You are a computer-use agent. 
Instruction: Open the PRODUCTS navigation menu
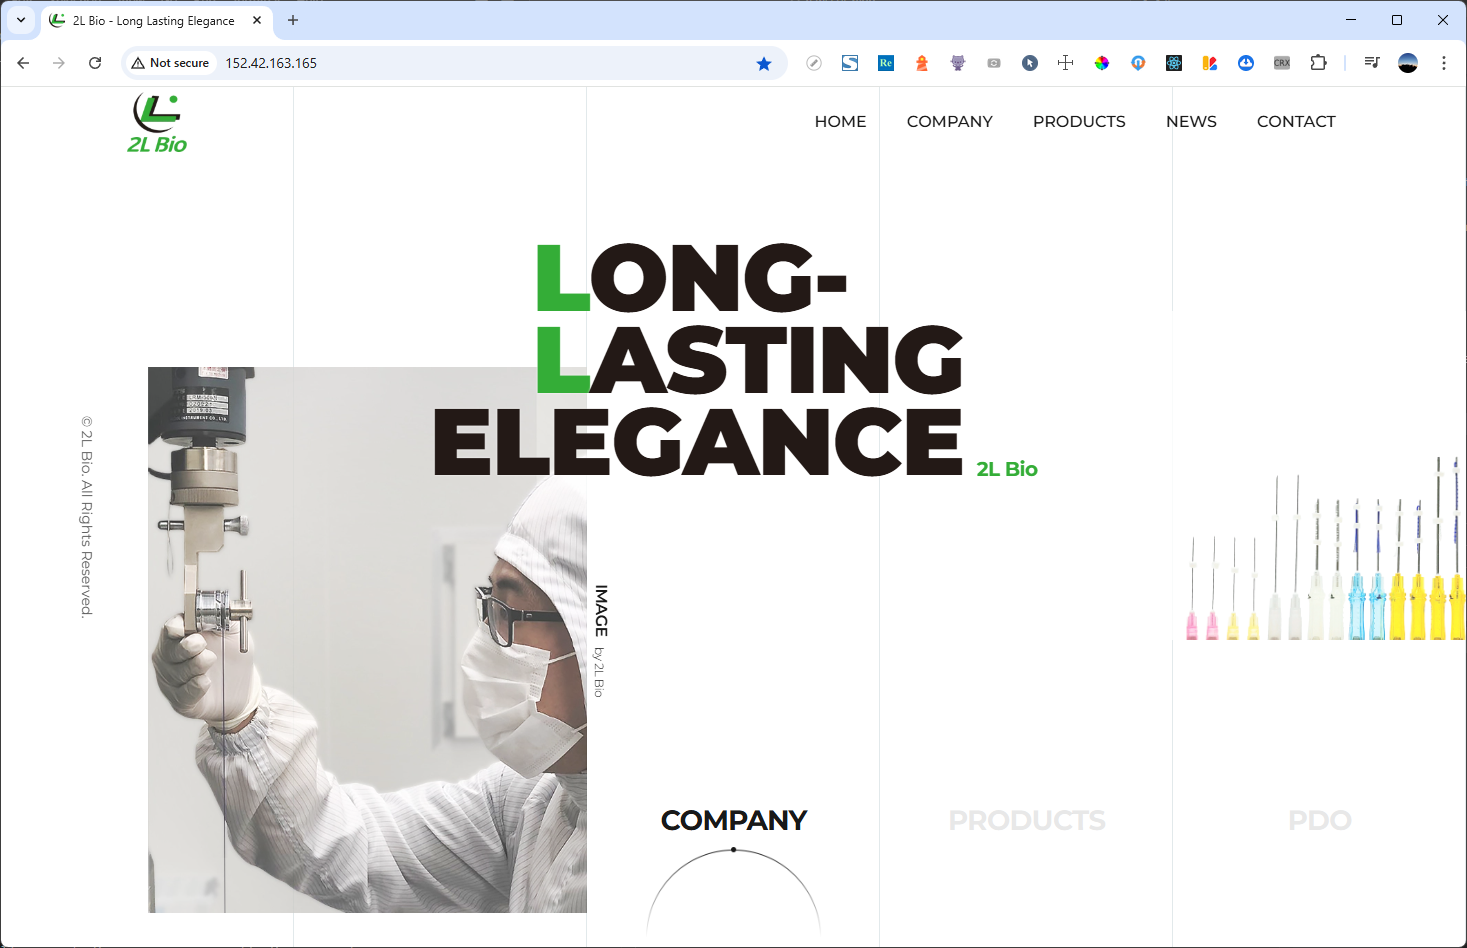(x=1079, y=121)
